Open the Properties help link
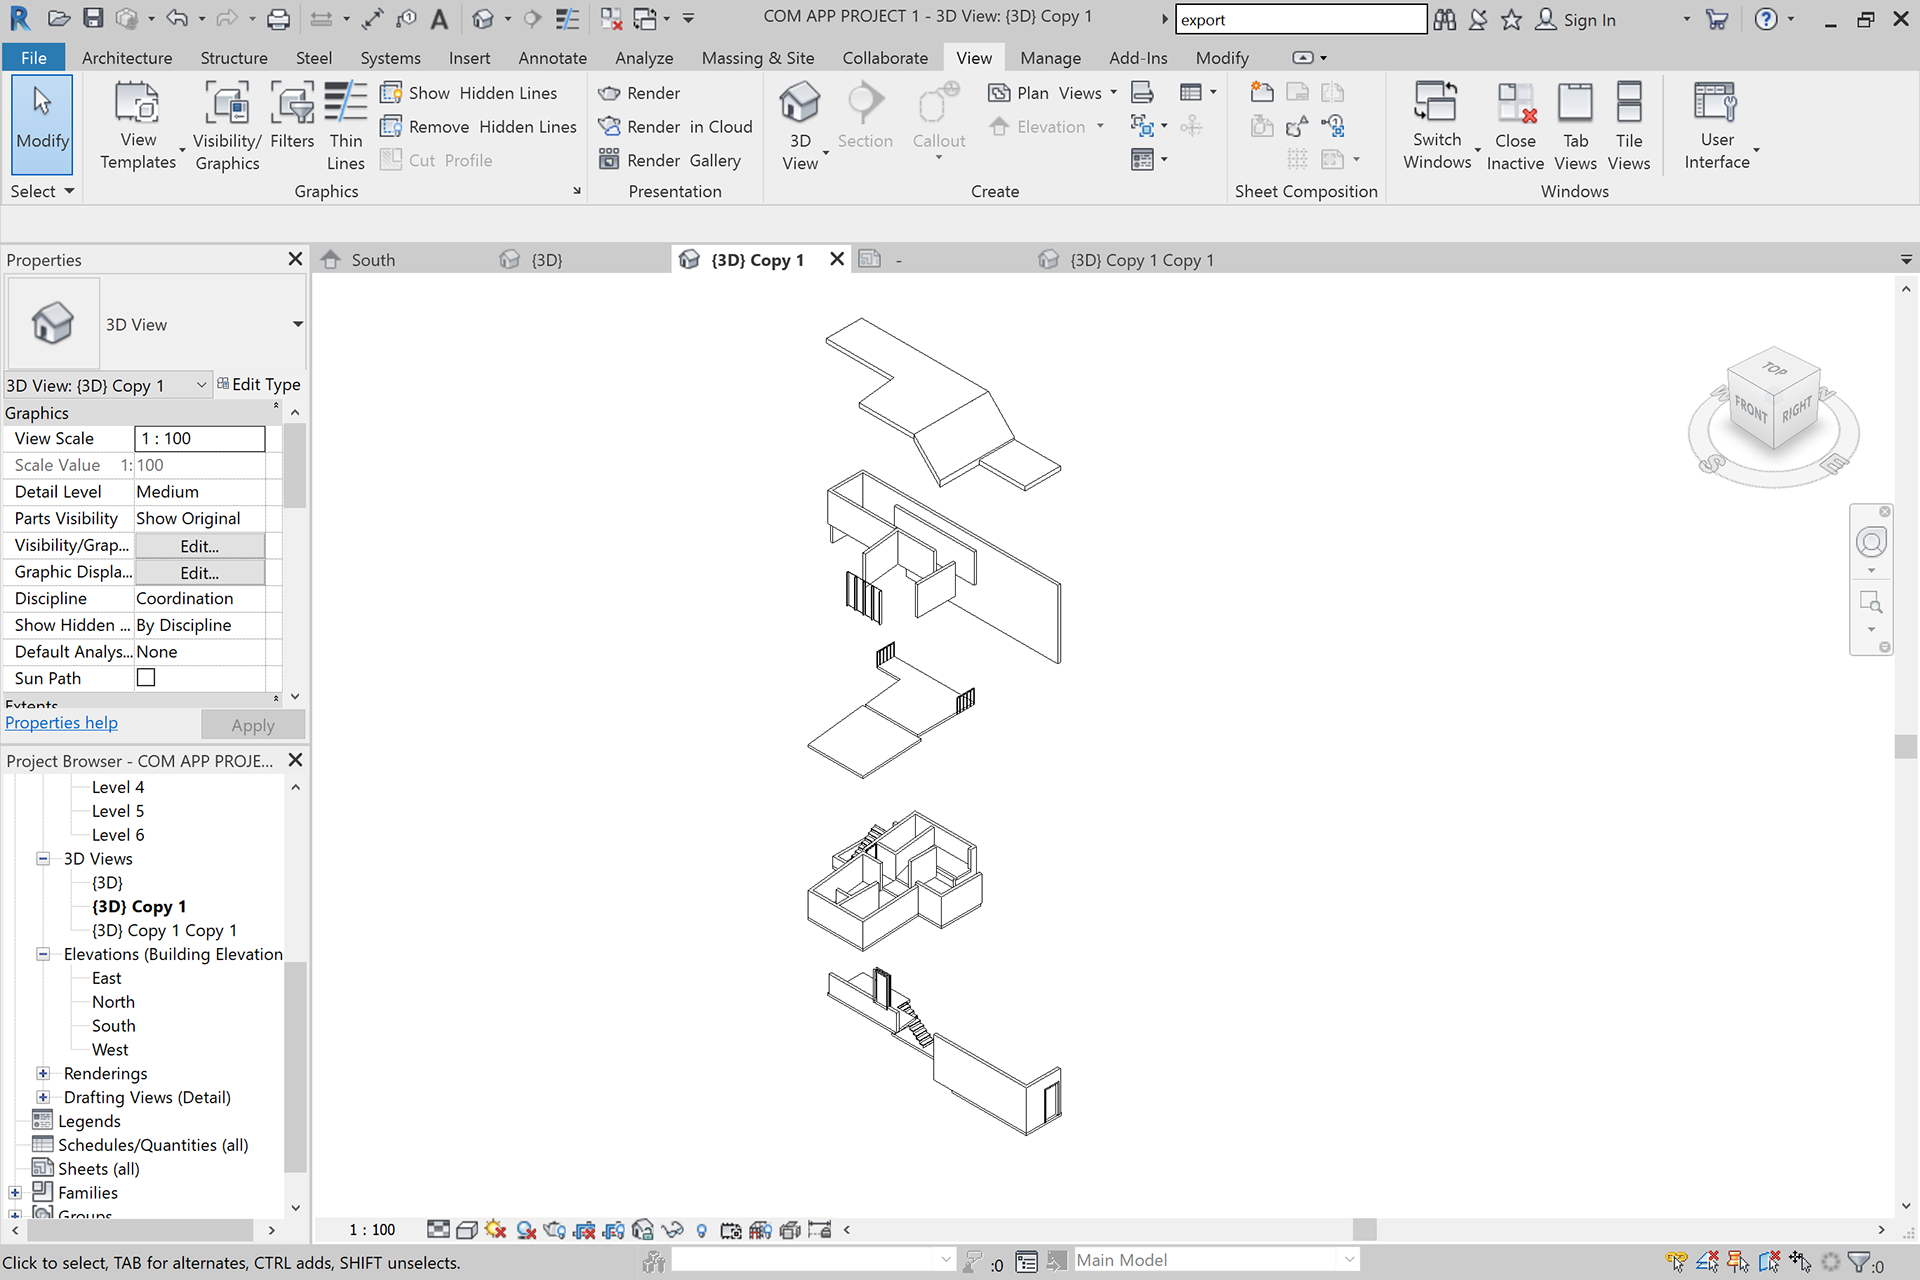Viewport: 1920px width, 1280px height. tap(61, 723)
